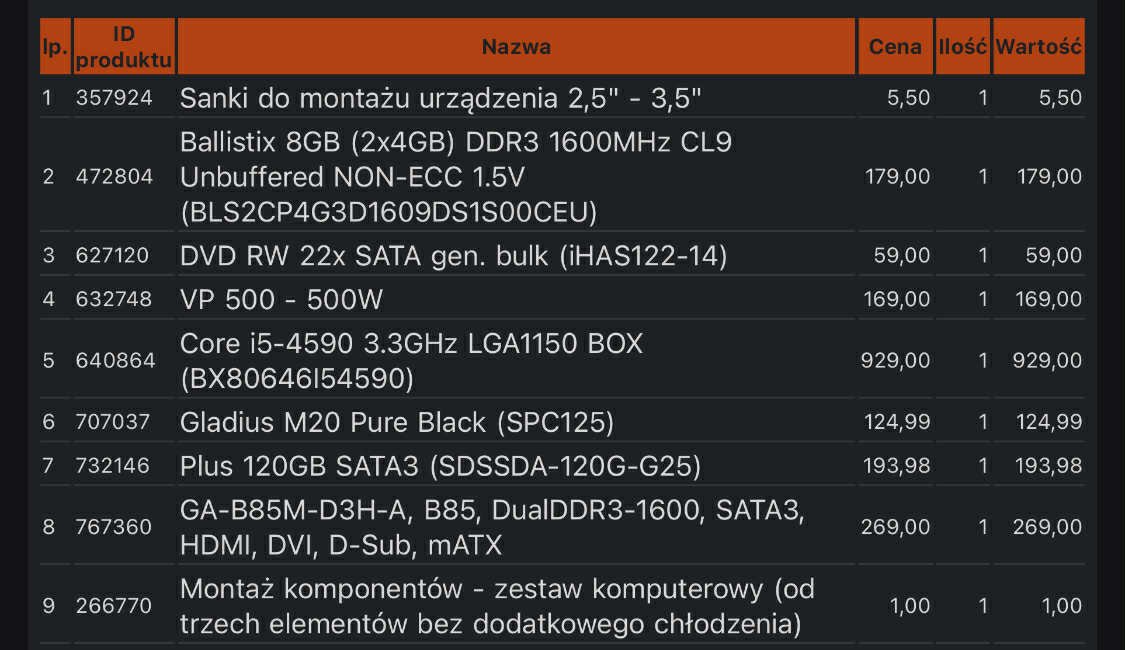The height and width of the screenshot is (650, 1125).
Task: Click the "lp." column header
Action: point(53,47)
